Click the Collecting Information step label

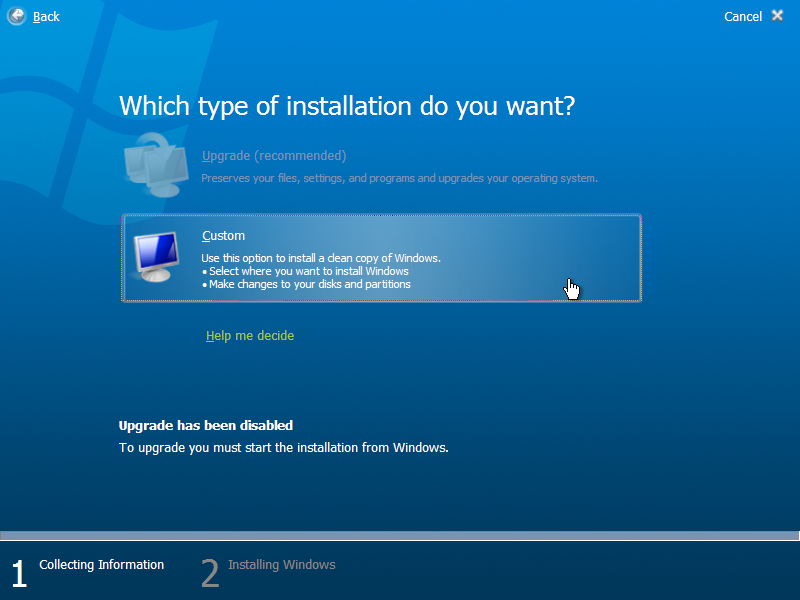coord(102,565)
